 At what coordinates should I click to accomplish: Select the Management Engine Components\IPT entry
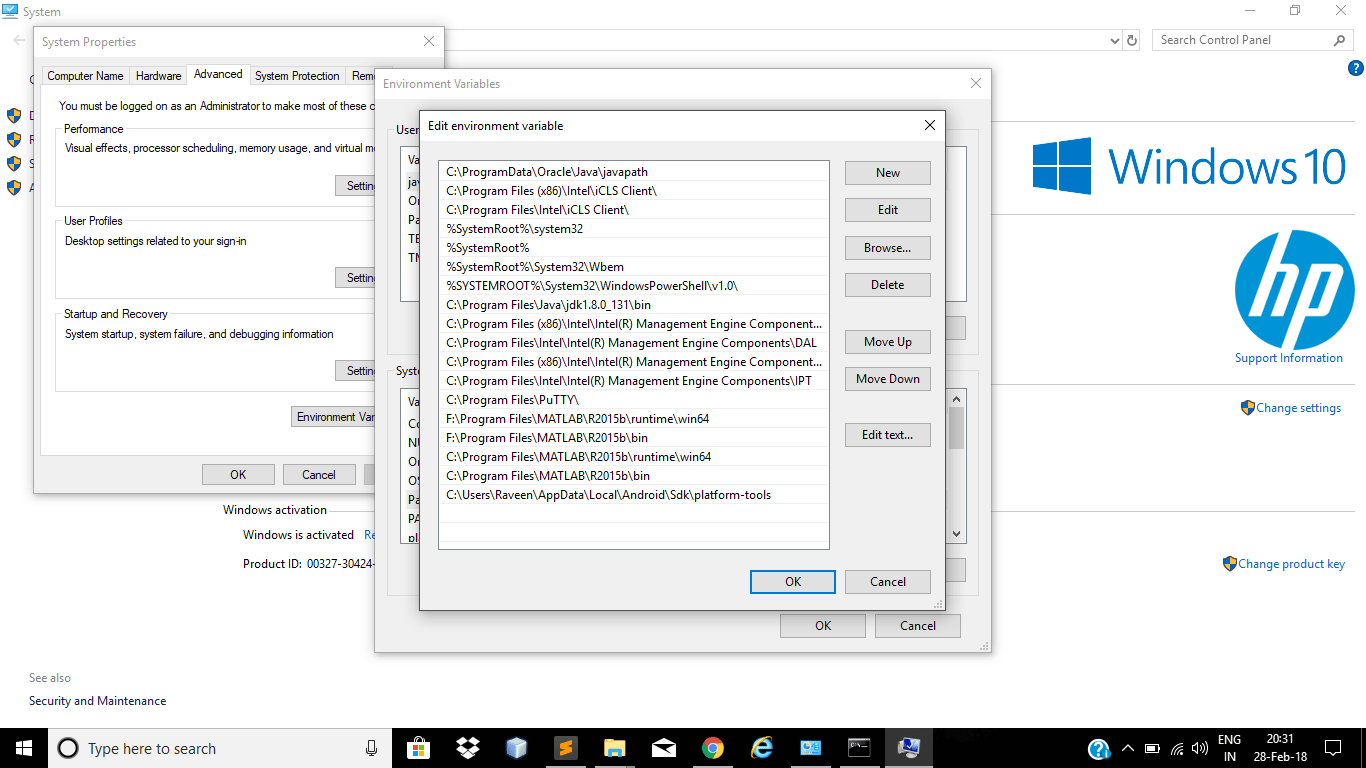tap(634, 381)
